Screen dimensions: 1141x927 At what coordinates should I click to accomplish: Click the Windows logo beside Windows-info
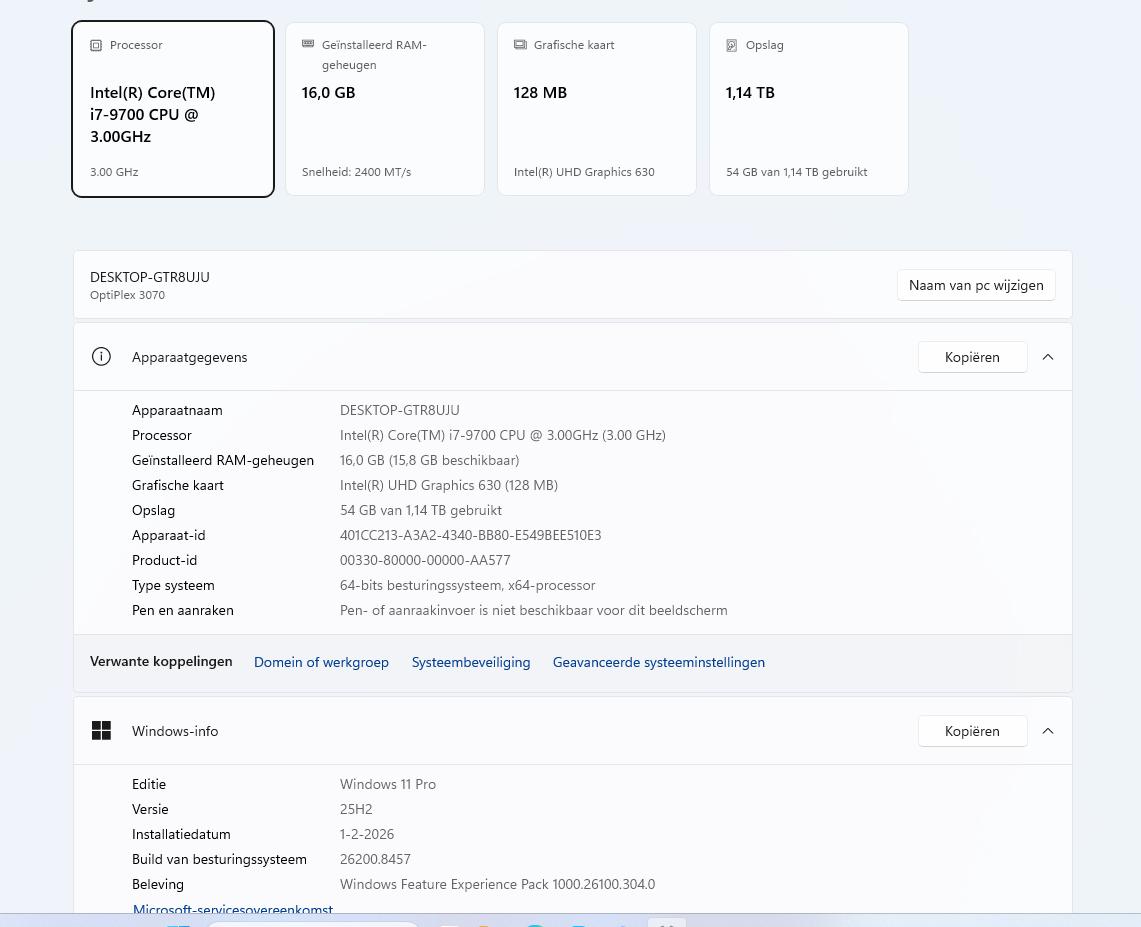[101, 731]
